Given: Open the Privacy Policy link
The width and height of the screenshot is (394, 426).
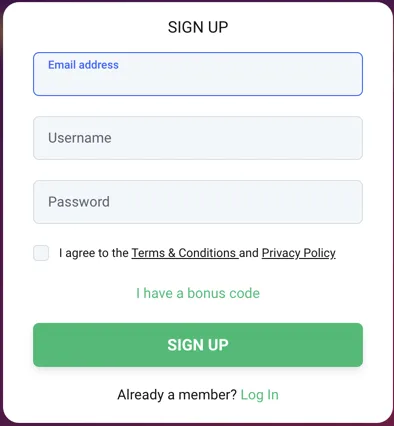Looking at the screenshot, I should 298,253.
